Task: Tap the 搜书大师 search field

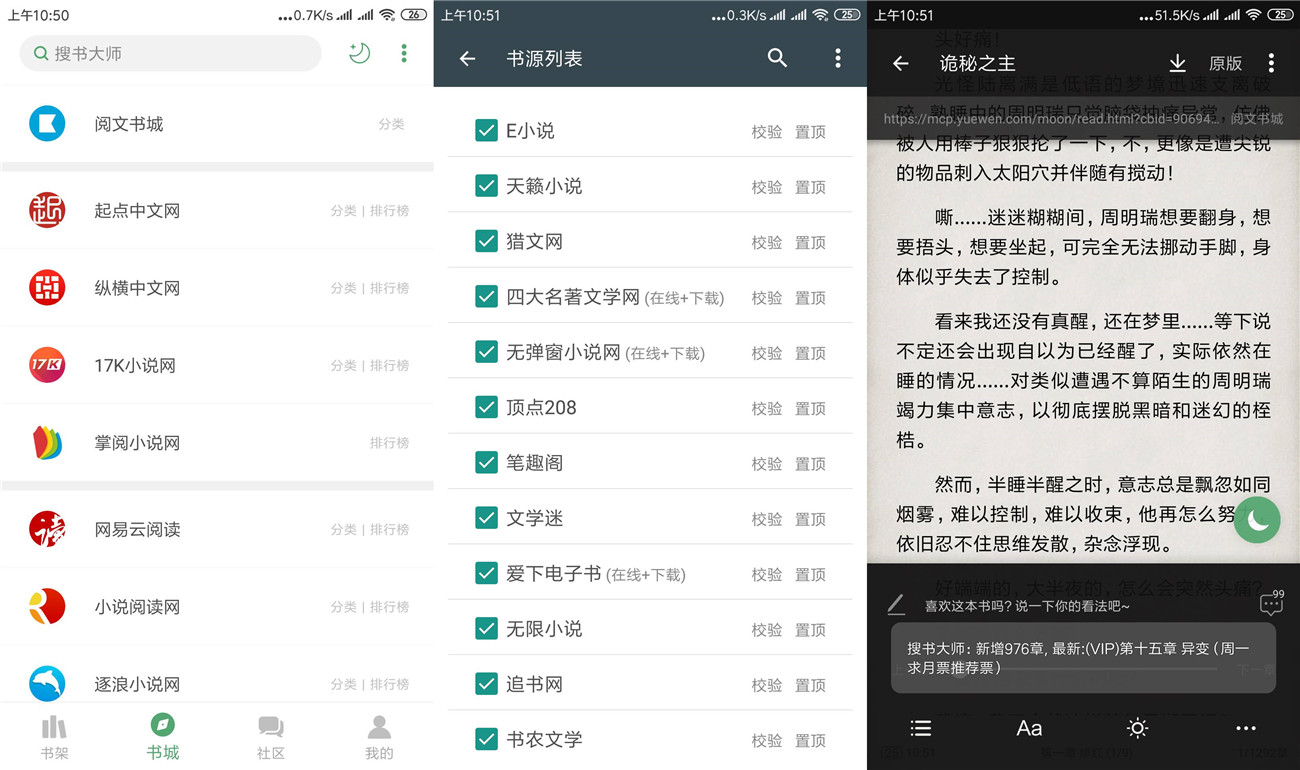Action: point(171,53)
